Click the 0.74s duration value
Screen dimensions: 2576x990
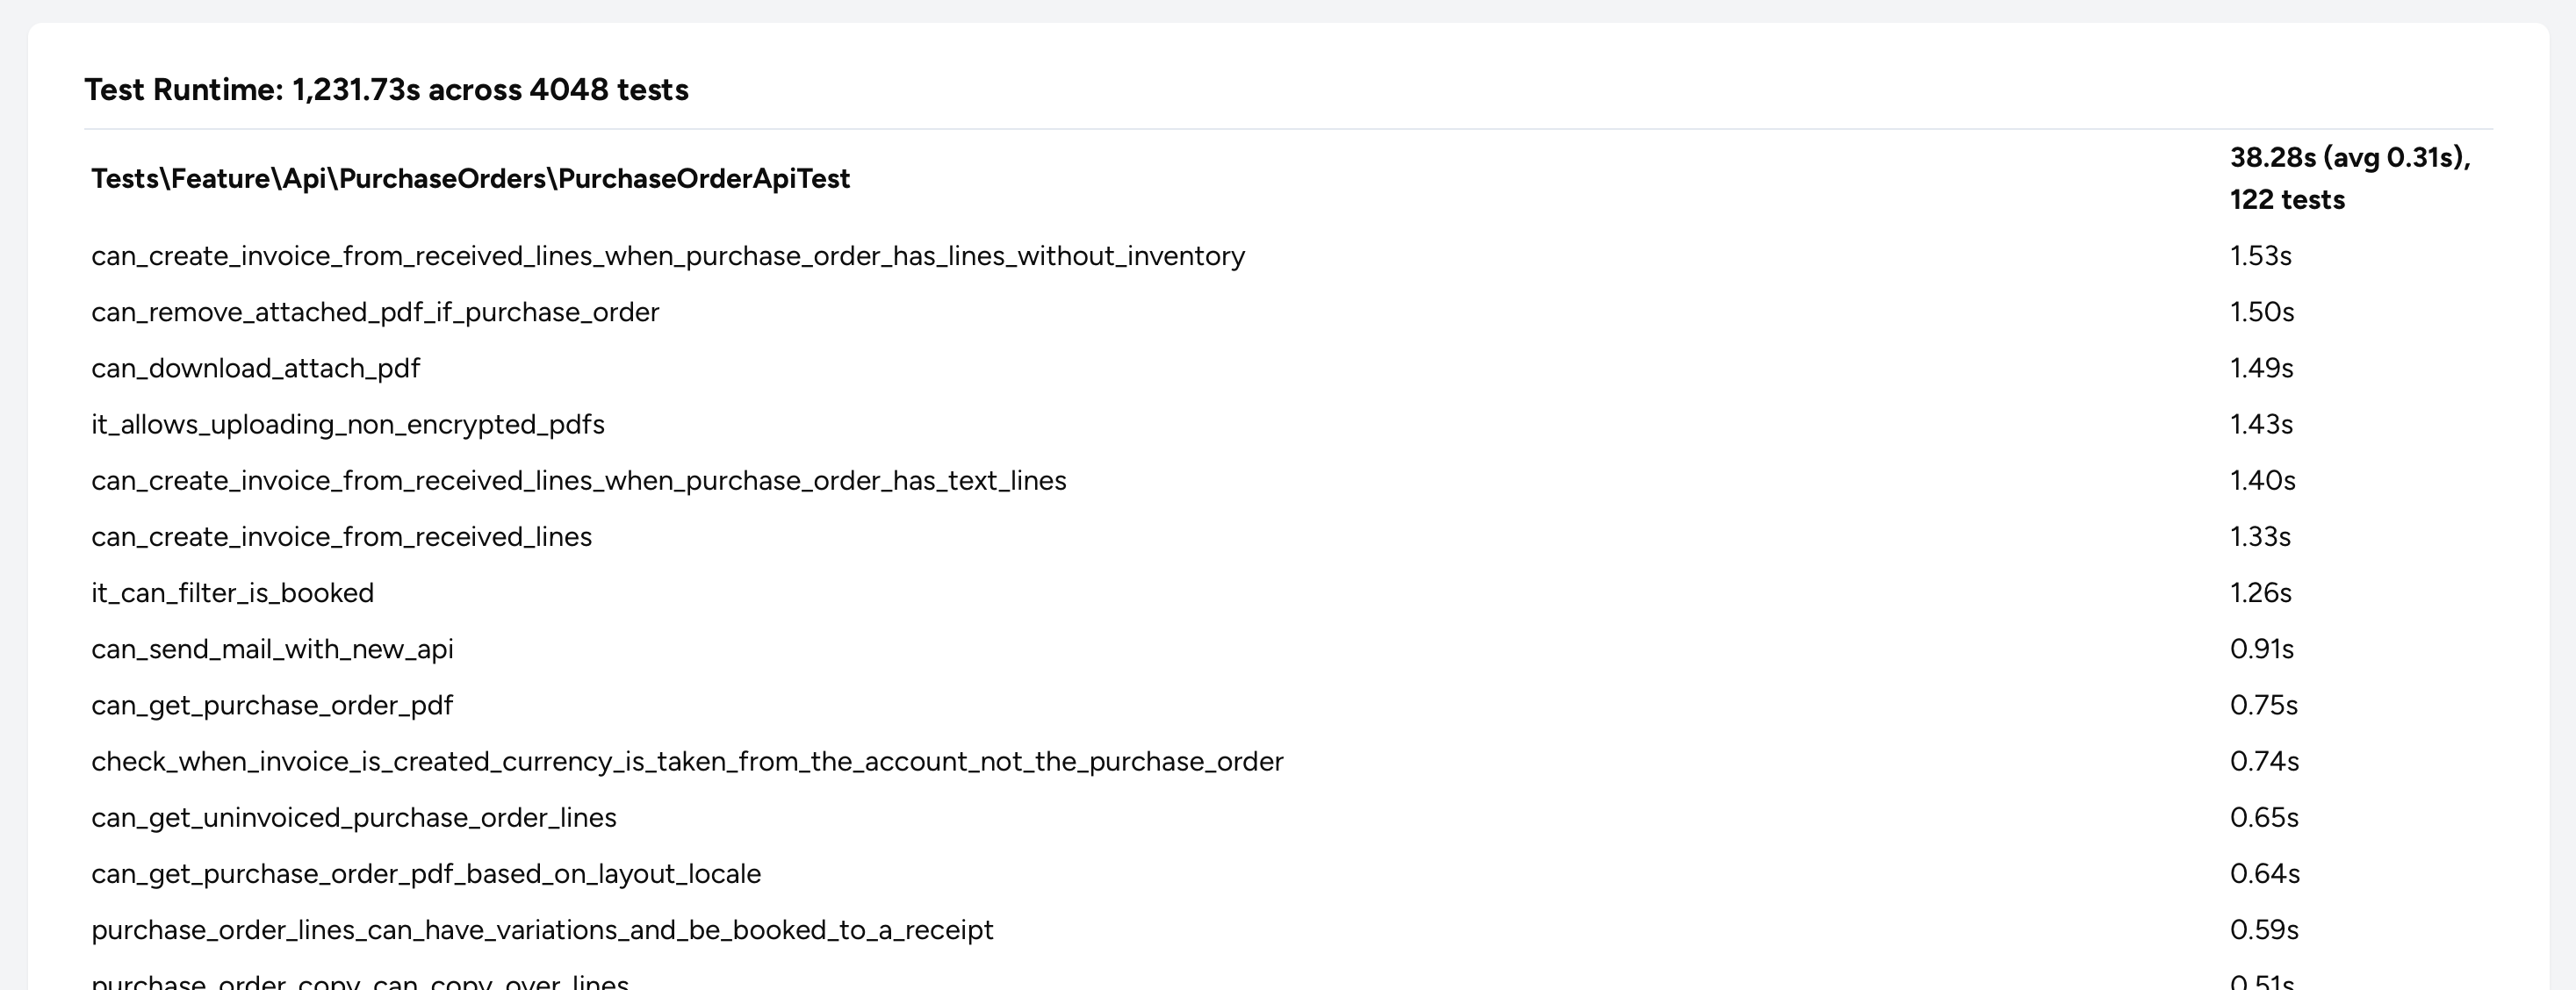click(2264, 760)
